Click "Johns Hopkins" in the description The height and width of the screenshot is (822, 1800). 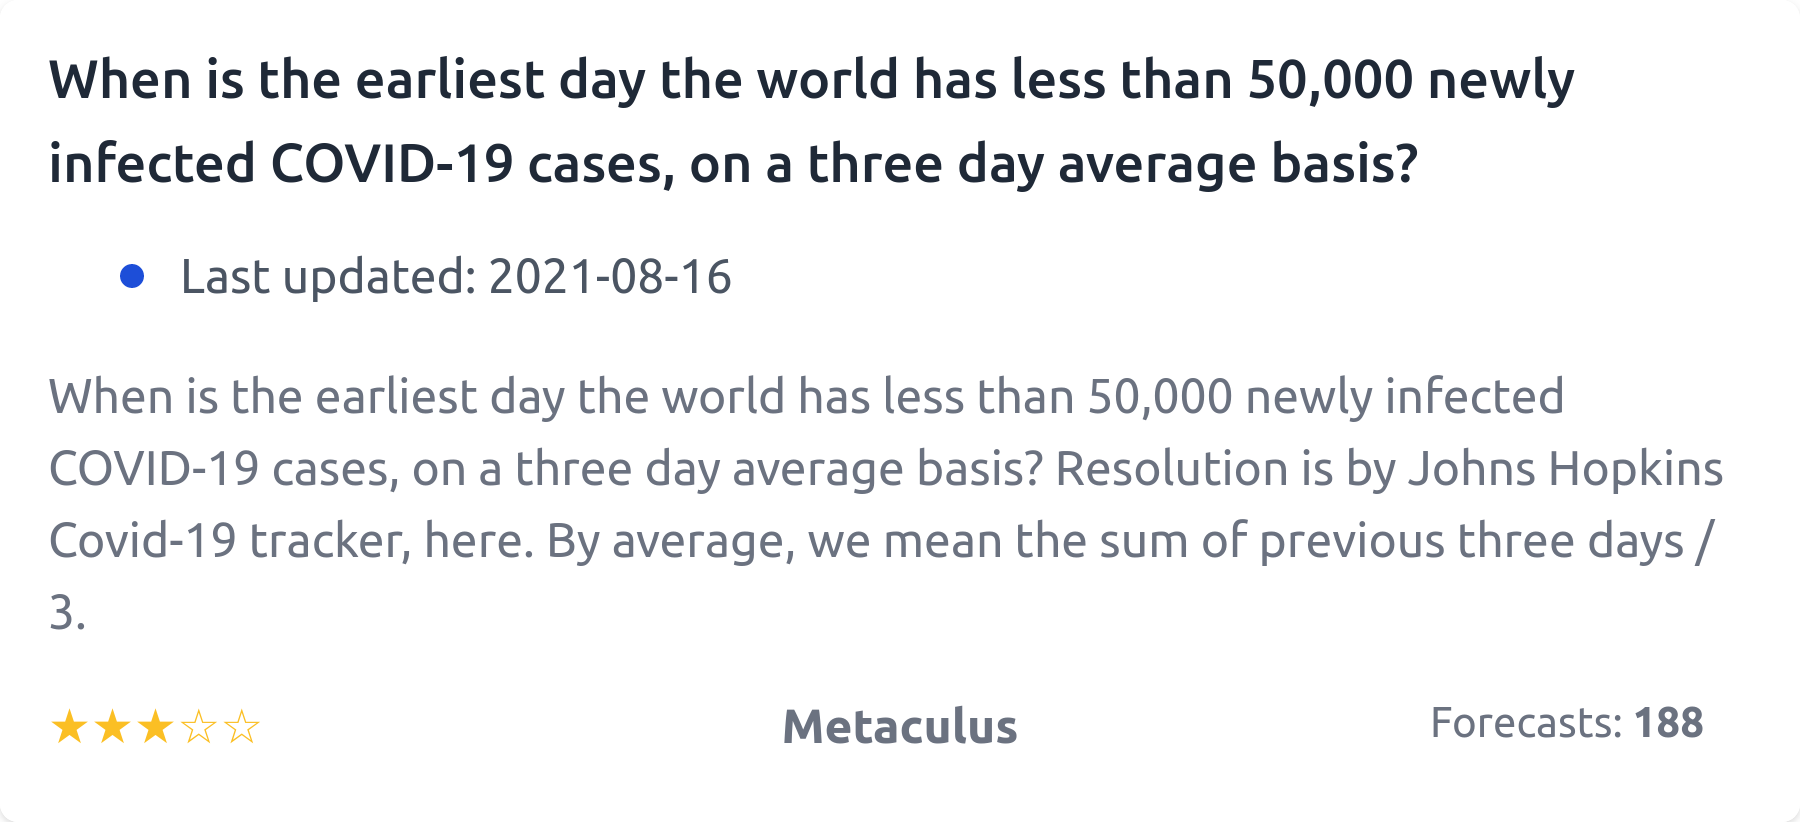pyautogui.click(x=1566, y=469)
